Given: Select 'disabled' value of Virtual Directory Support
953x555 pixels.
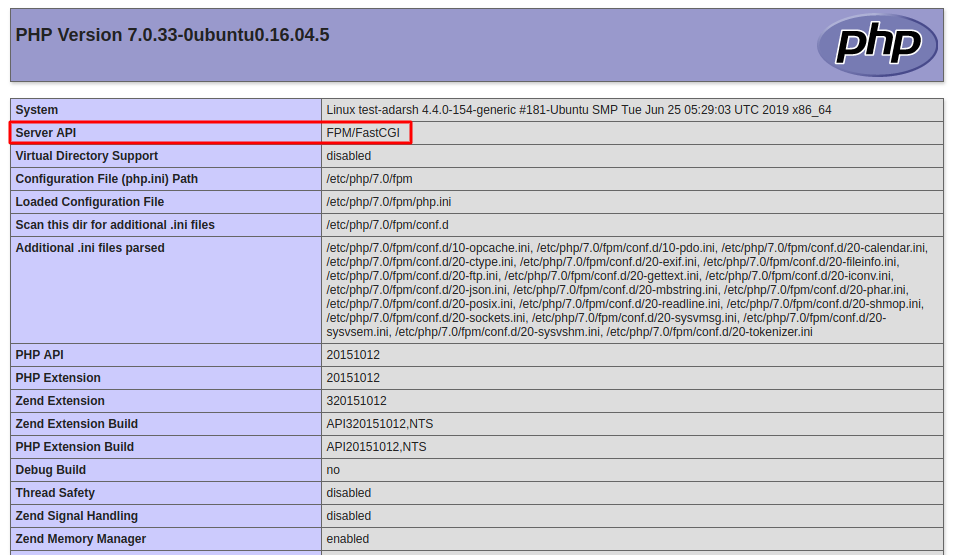Looking at the screenshot, I should (348, 156).
